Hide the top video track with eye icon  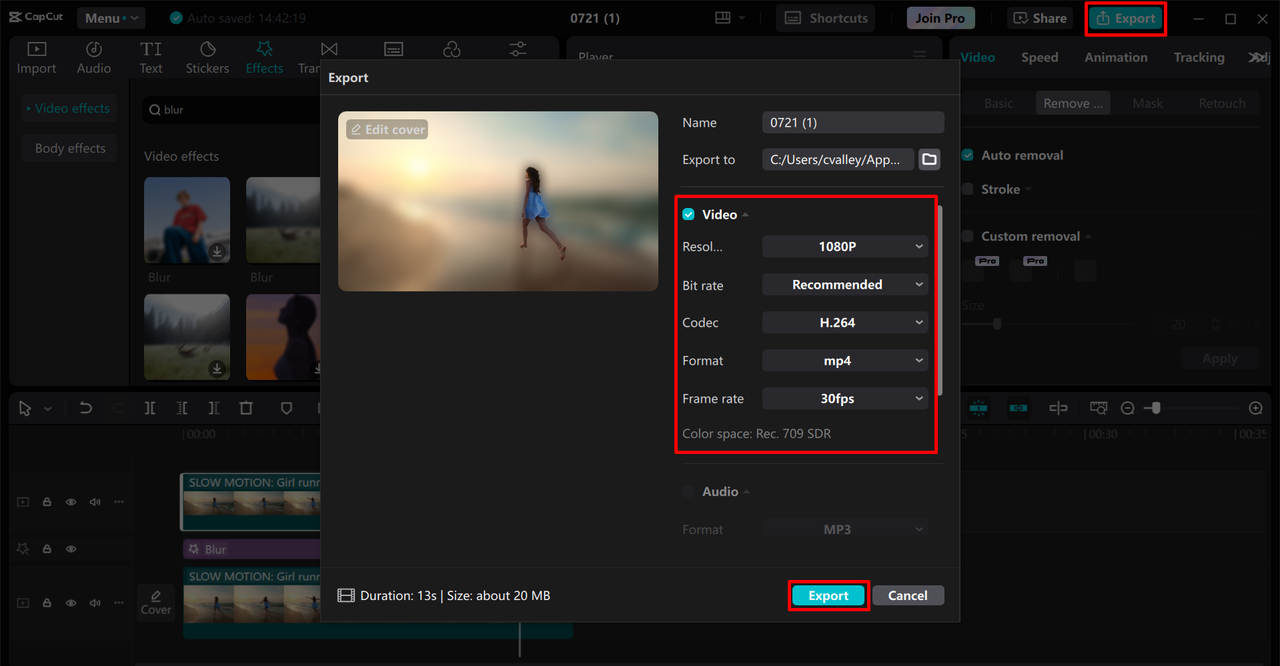point(71,502)
